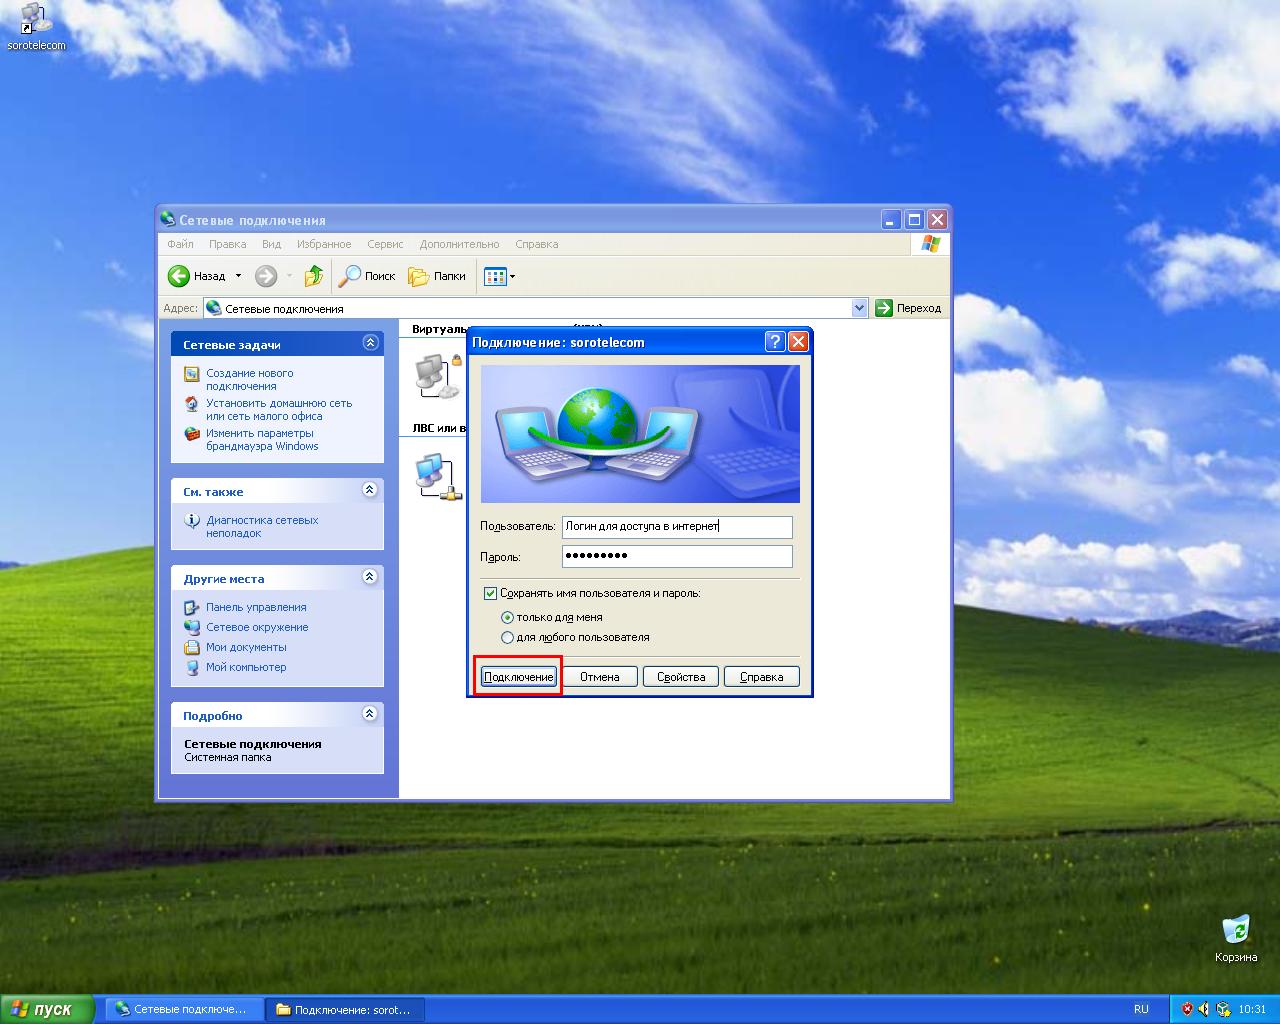Click the greyed Forward arrow icon
The image size is (1280, 1024).
(265, 276)
